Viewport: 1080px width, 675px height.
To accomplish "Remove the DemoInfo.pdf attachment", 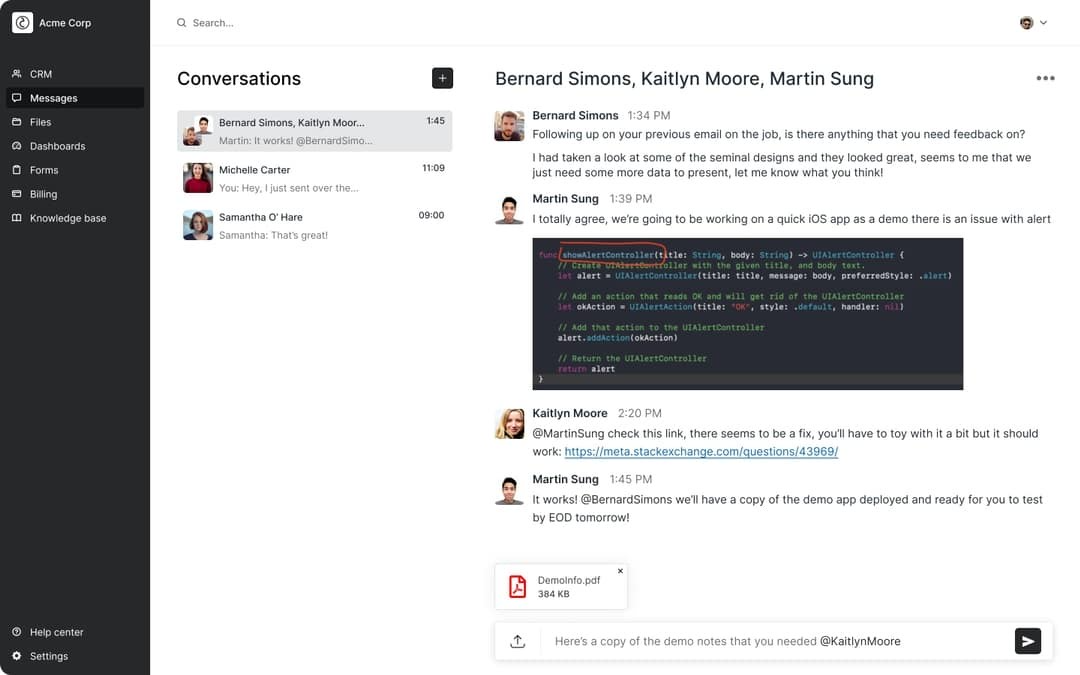I will pyautogui.click(x=620, y=570).
